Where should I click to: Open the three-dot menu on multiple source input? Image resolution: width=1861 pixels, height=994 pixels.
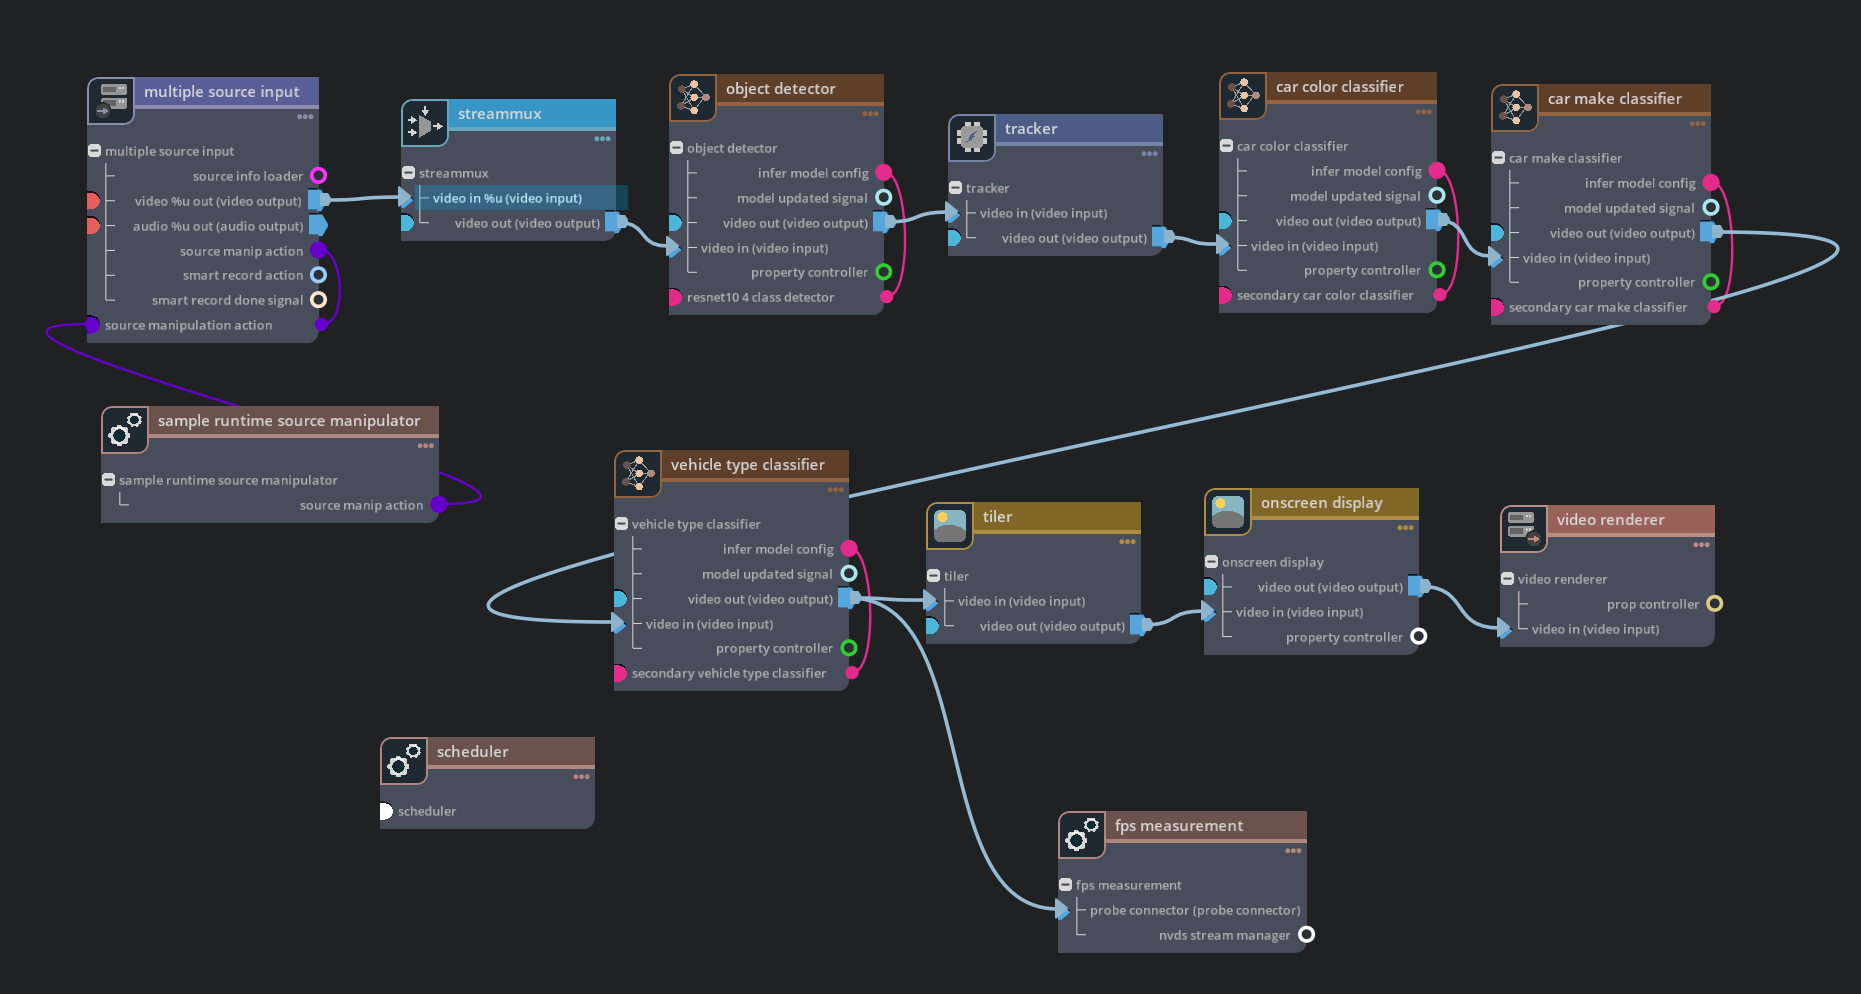(305, 117)
